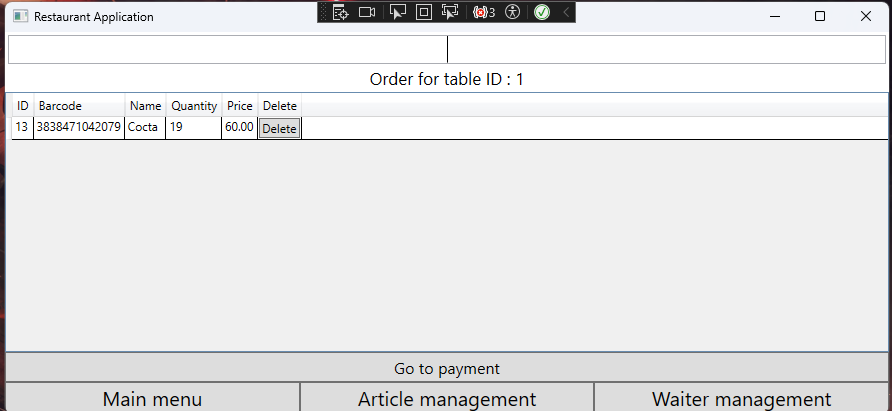This screenshot has height=411, width=892.
Task: Open binding failures indicator showing 3
Action: click(484, 12)
